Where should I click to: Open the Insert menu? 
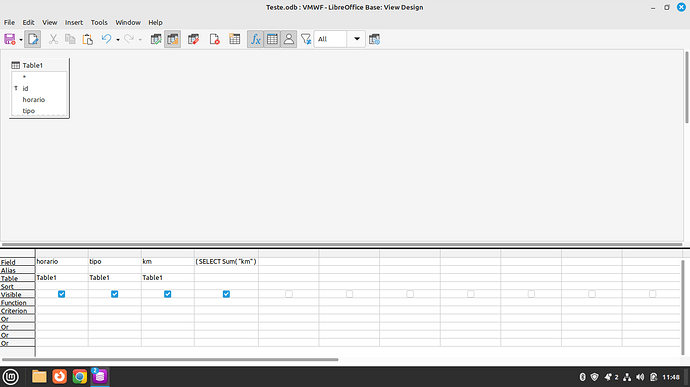tap(74, 22)
